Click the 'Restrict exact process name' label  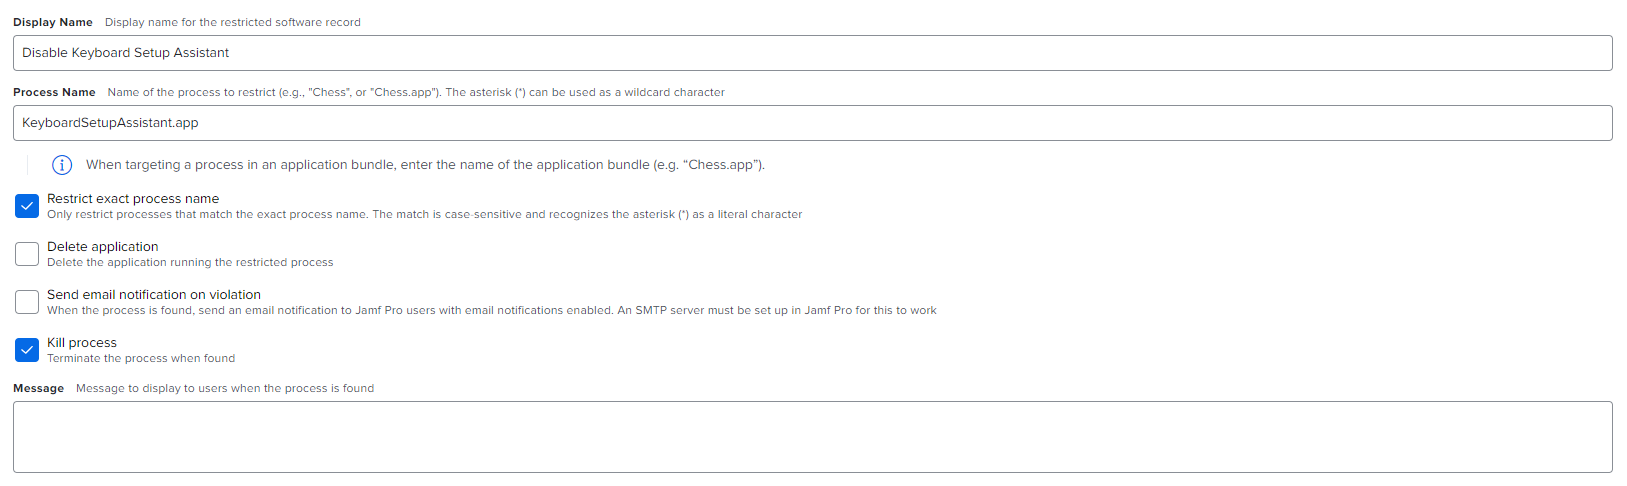133,199
